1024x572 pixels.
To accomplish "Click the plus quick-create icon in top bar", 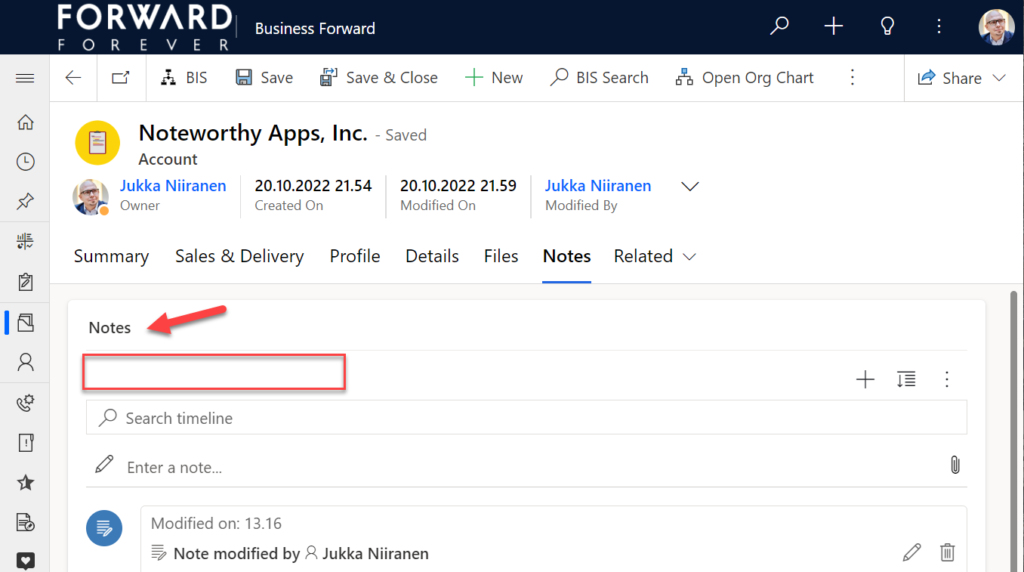I will tap(833, 26).
